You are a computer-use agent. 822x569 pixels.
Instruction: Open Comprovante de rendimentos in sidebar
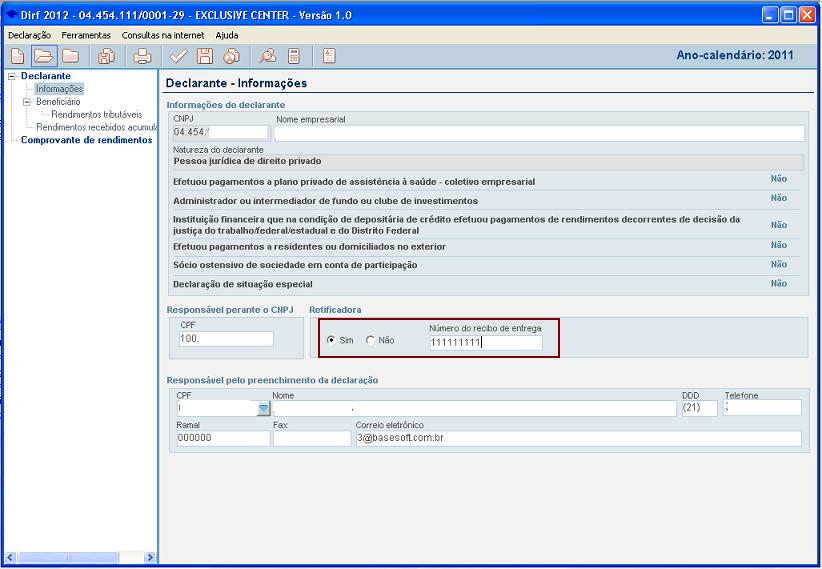(86, 140)
